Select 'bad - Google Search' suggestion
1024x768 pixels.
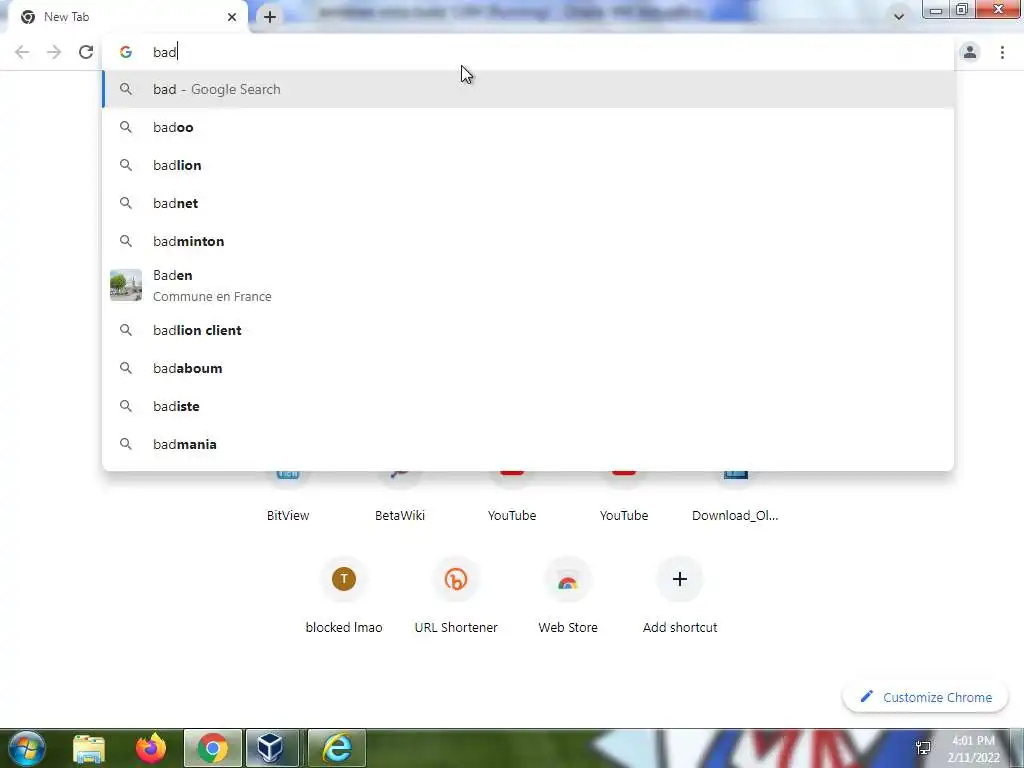click(x=528, y=89)
